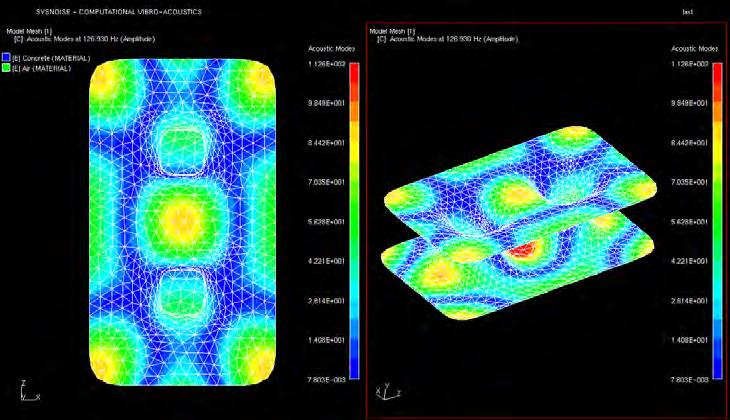Click the red peak on the lower 3D plate

coord(524,250)
